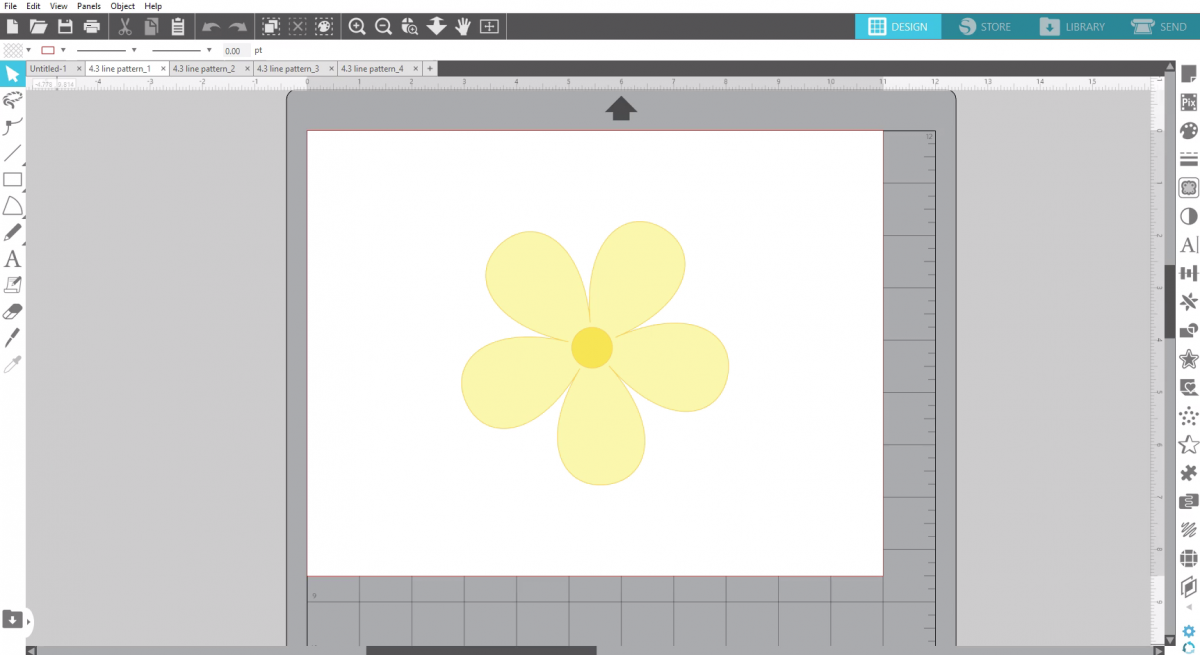Copy the selection with the copy icon
The height and width of the screenshot is (655, 1200).
[x=151, y=27]
